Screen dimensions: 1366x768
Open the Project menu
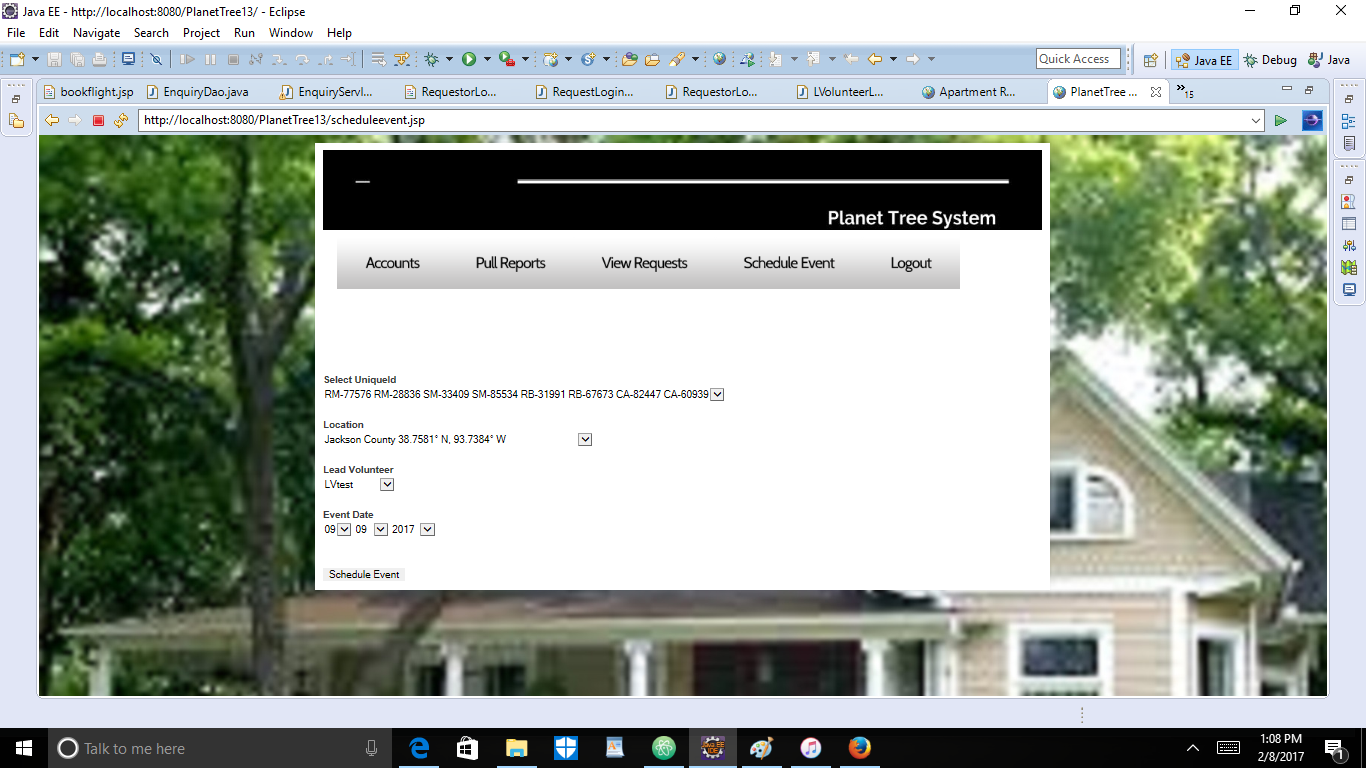pos(201,33)
